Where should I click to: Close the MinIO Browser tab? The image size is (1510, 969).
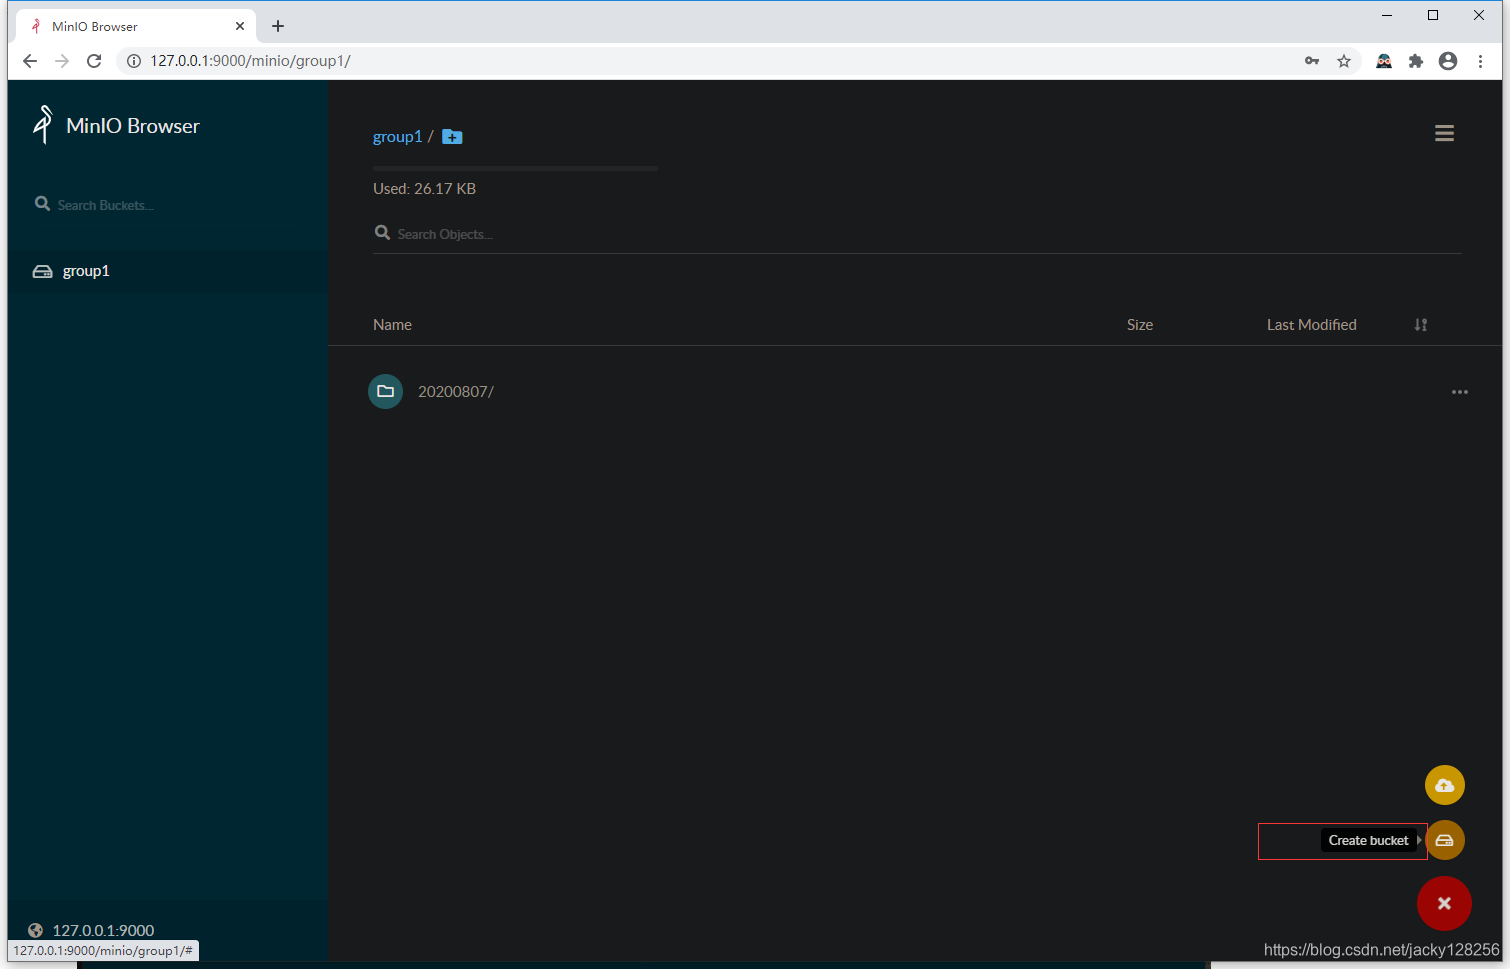tap(240, 26)
